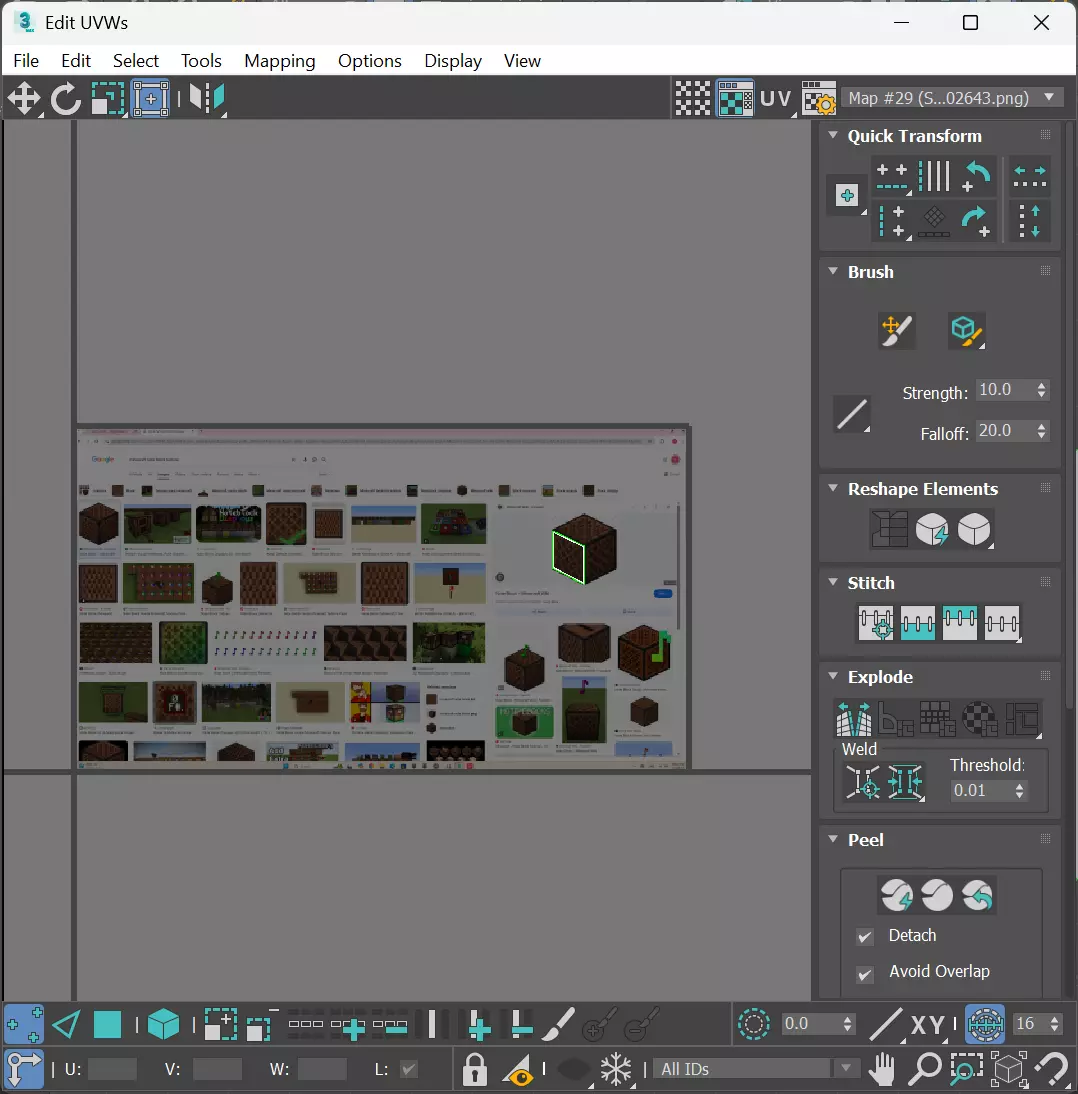This screenshot has width=1078, height=1094.
Task: Open the Edit menu
Action: click(x=76, y=61)
